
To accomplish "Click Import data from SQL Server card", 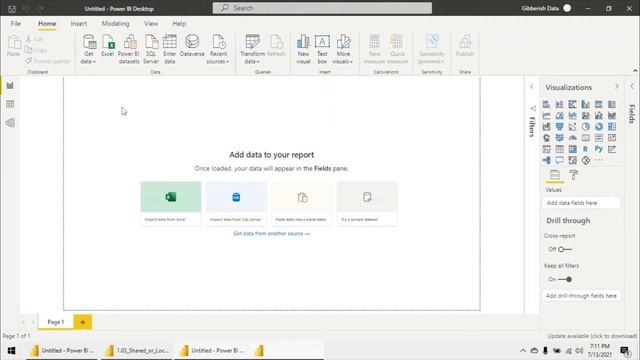I will click(x=236, y=203).
